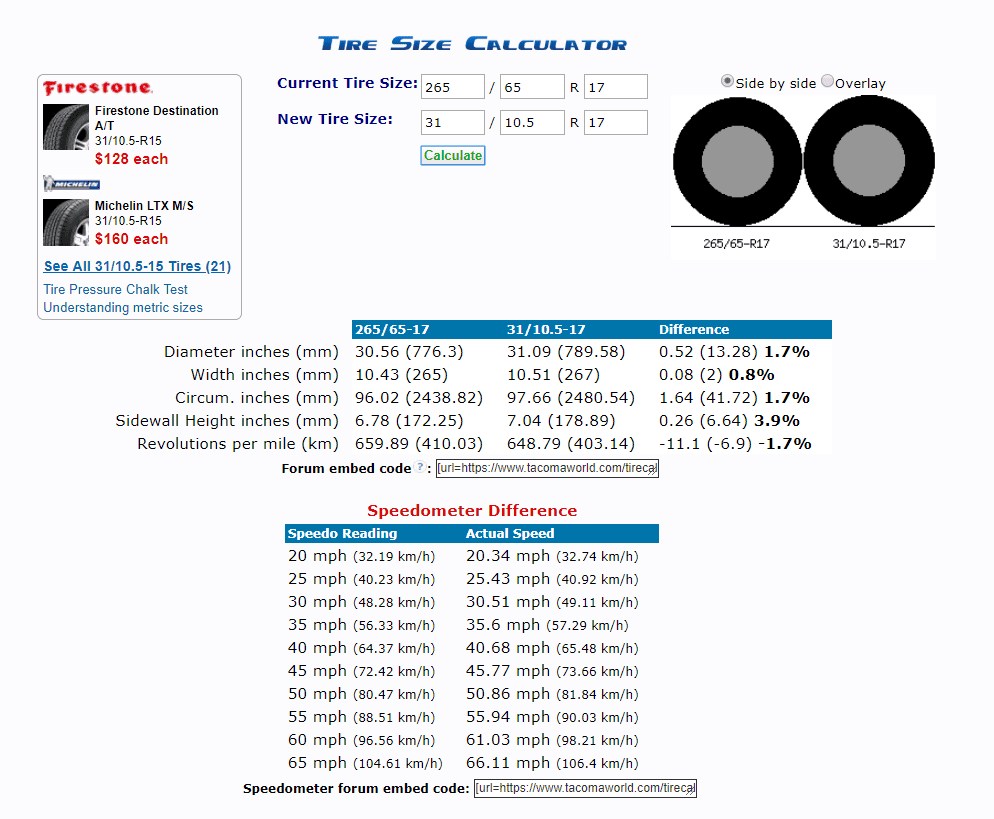Click the Actual Speed column header
Viewport: 994px width, 819px height.
(510, 534)
